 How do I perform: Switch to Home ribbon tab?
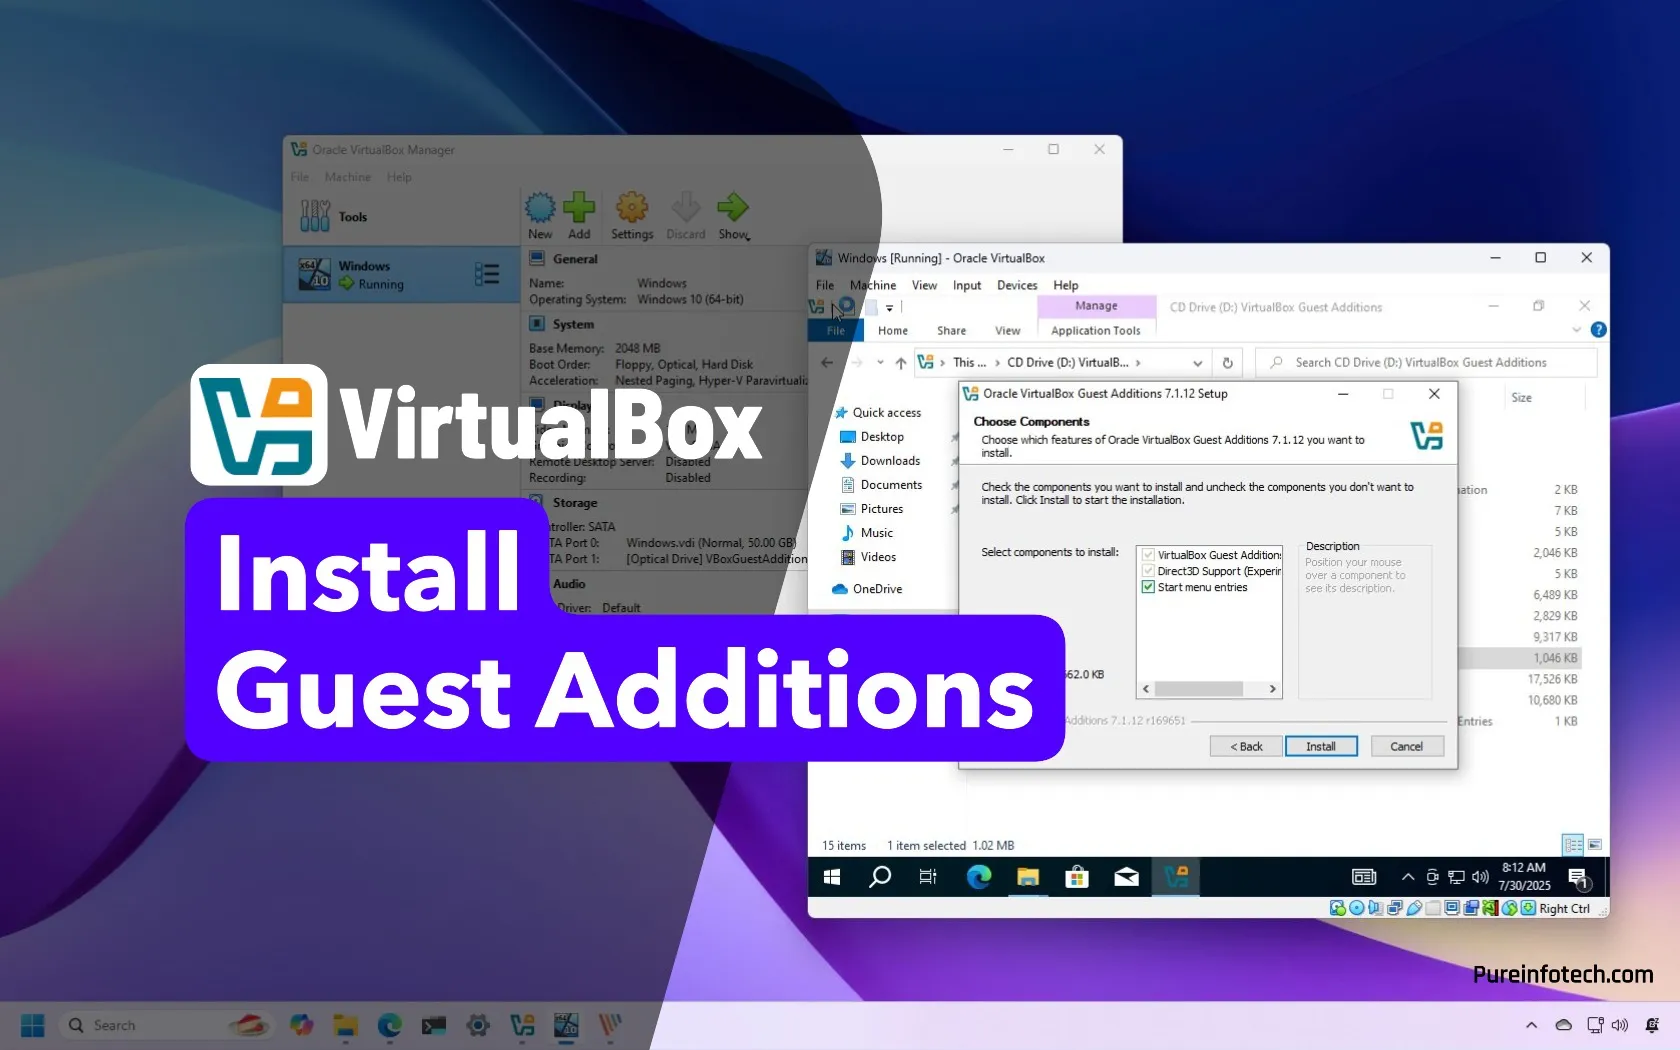click(893, 331)
